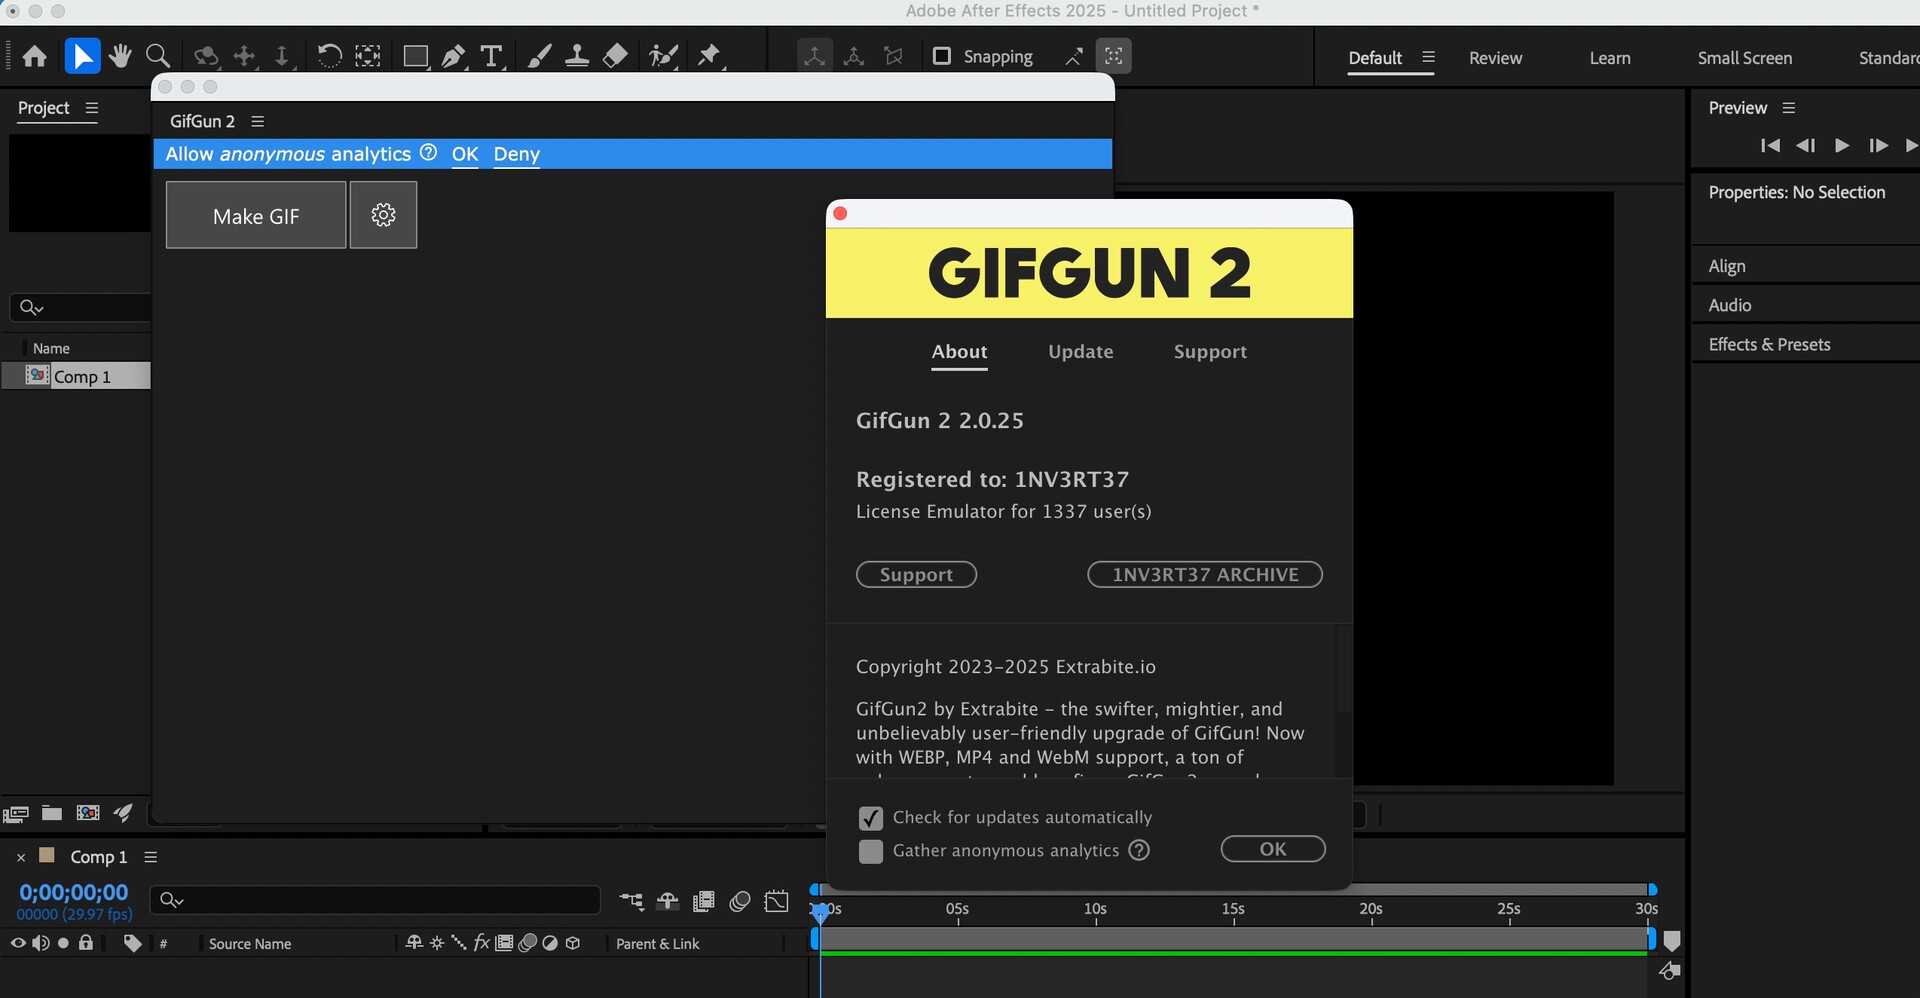1920x998 pixels.
Task: Open the GifGun 2 panel menu
Action: (x=257, y=121)
